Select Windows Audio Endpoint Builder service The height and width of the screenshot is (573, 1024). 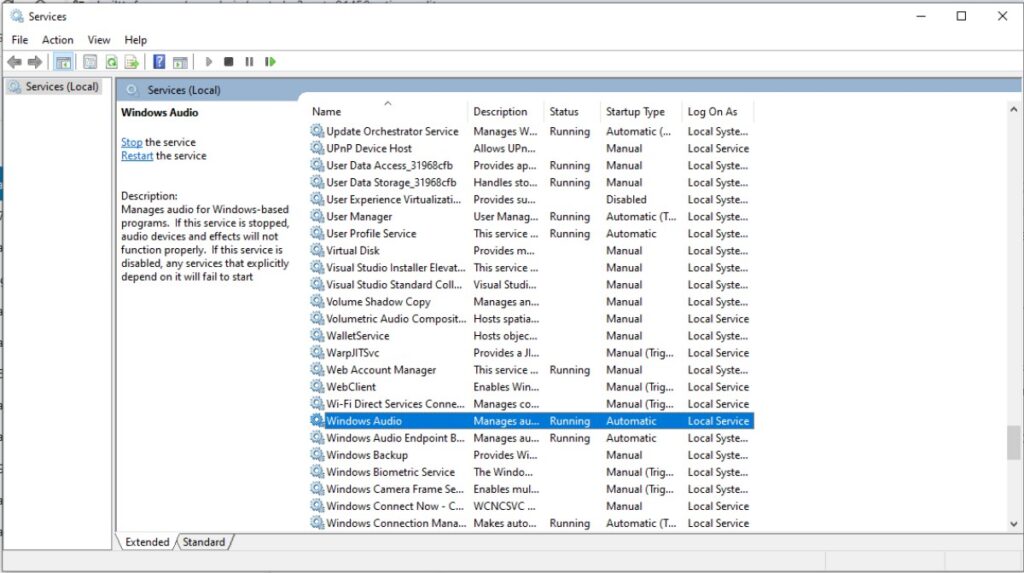(x=531, y=438)
